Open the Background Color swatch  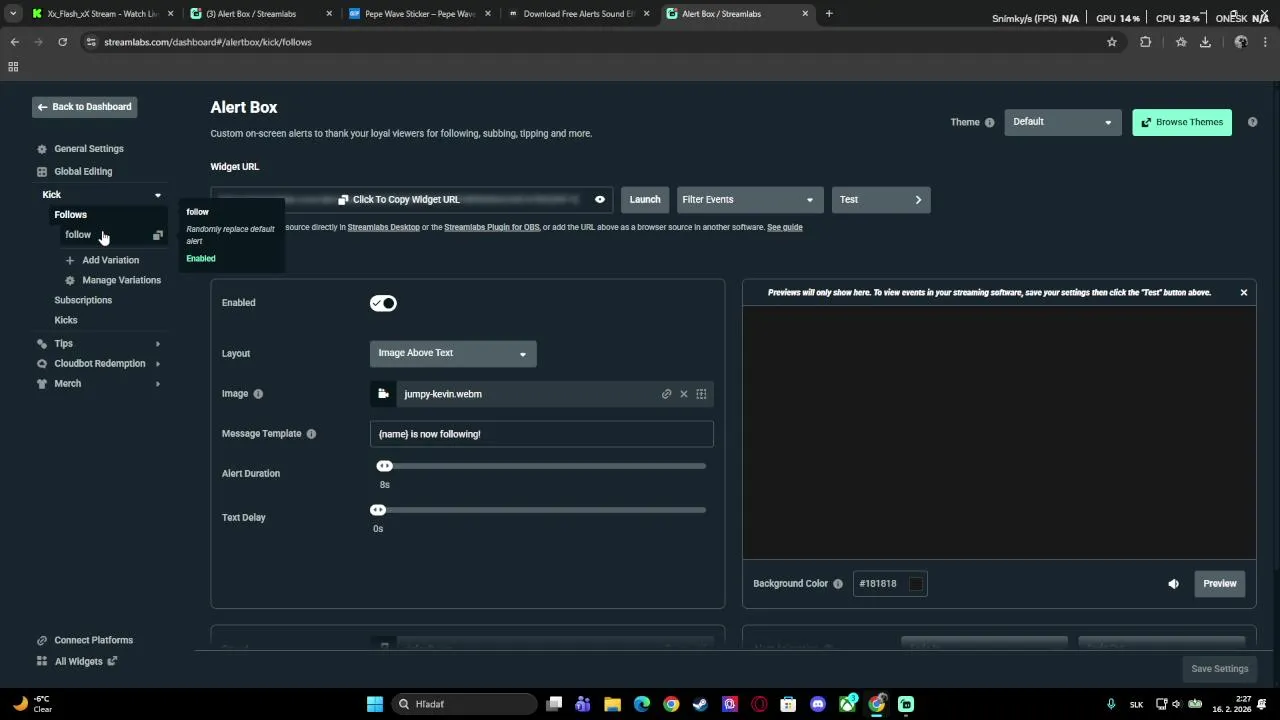coord(916,584)
